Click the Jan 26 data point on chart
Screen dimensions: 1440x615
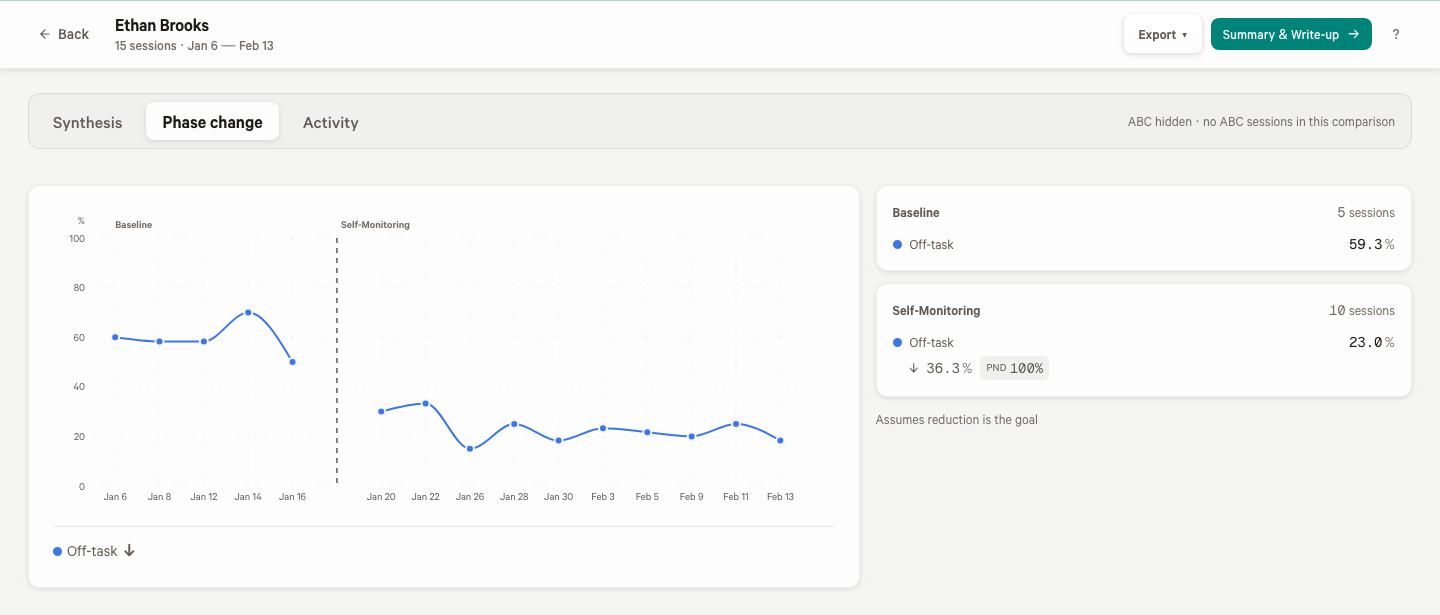(x=470, y=449)
